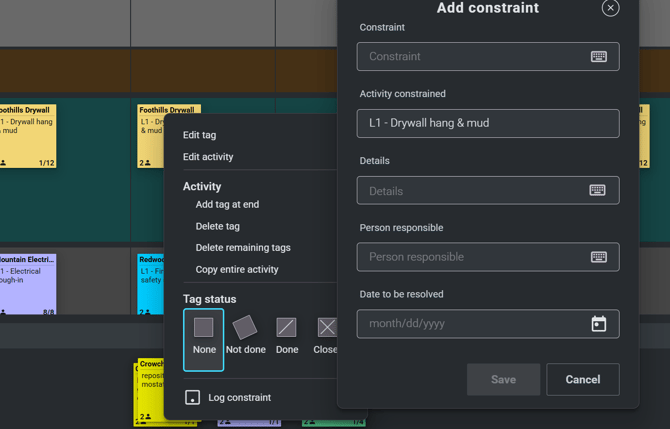This screenshot has height=429, width=670.
Task: Open keyboard for Constraint field
Action: coord(599,56)
